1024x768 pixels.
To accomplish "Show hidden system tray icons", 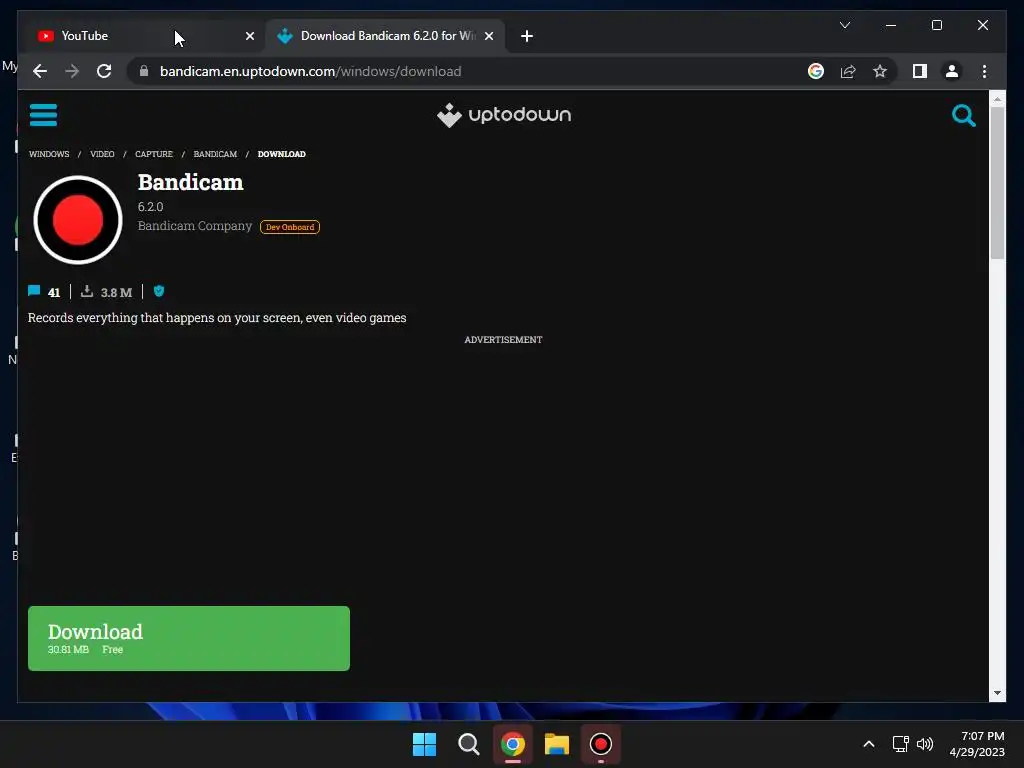I will click(869, 744).
